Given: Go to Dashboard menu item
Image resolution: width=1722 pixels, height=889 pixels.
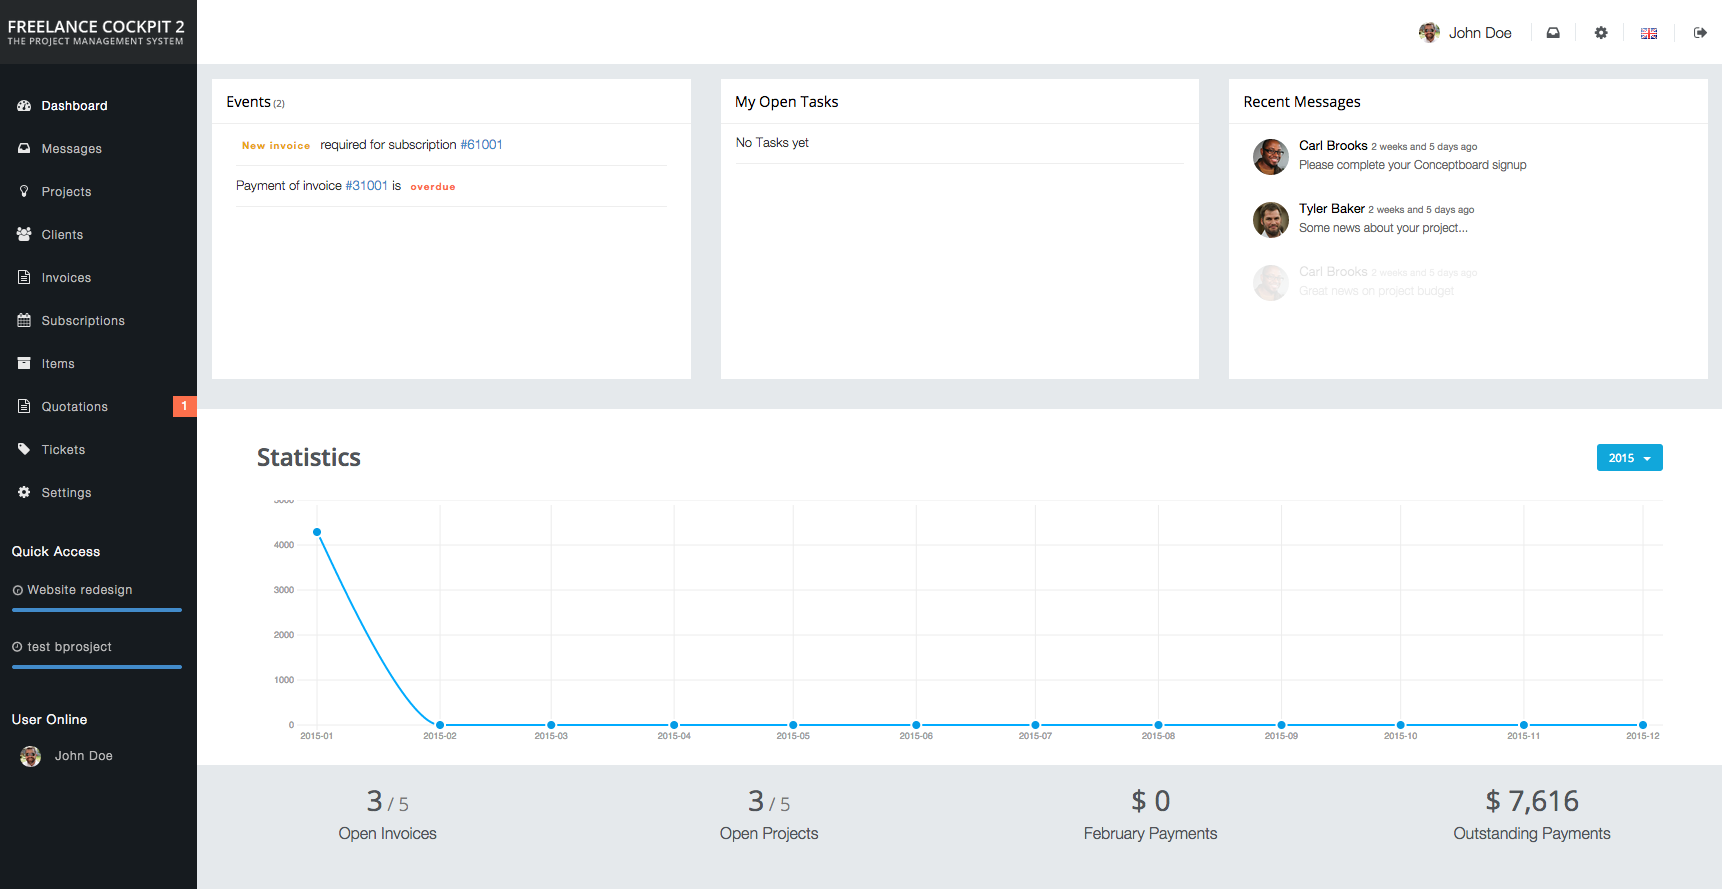Looking at the screenshot, I should click(98, 105).
